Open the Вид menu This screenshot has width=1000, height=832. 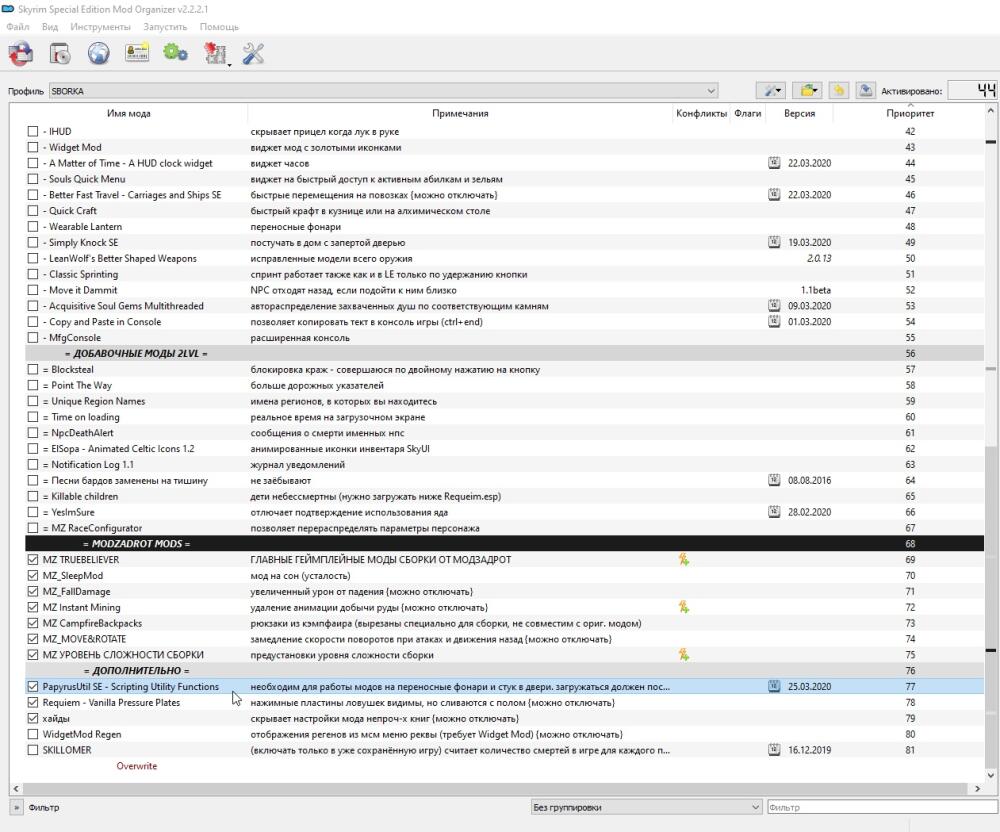(50, 27)
